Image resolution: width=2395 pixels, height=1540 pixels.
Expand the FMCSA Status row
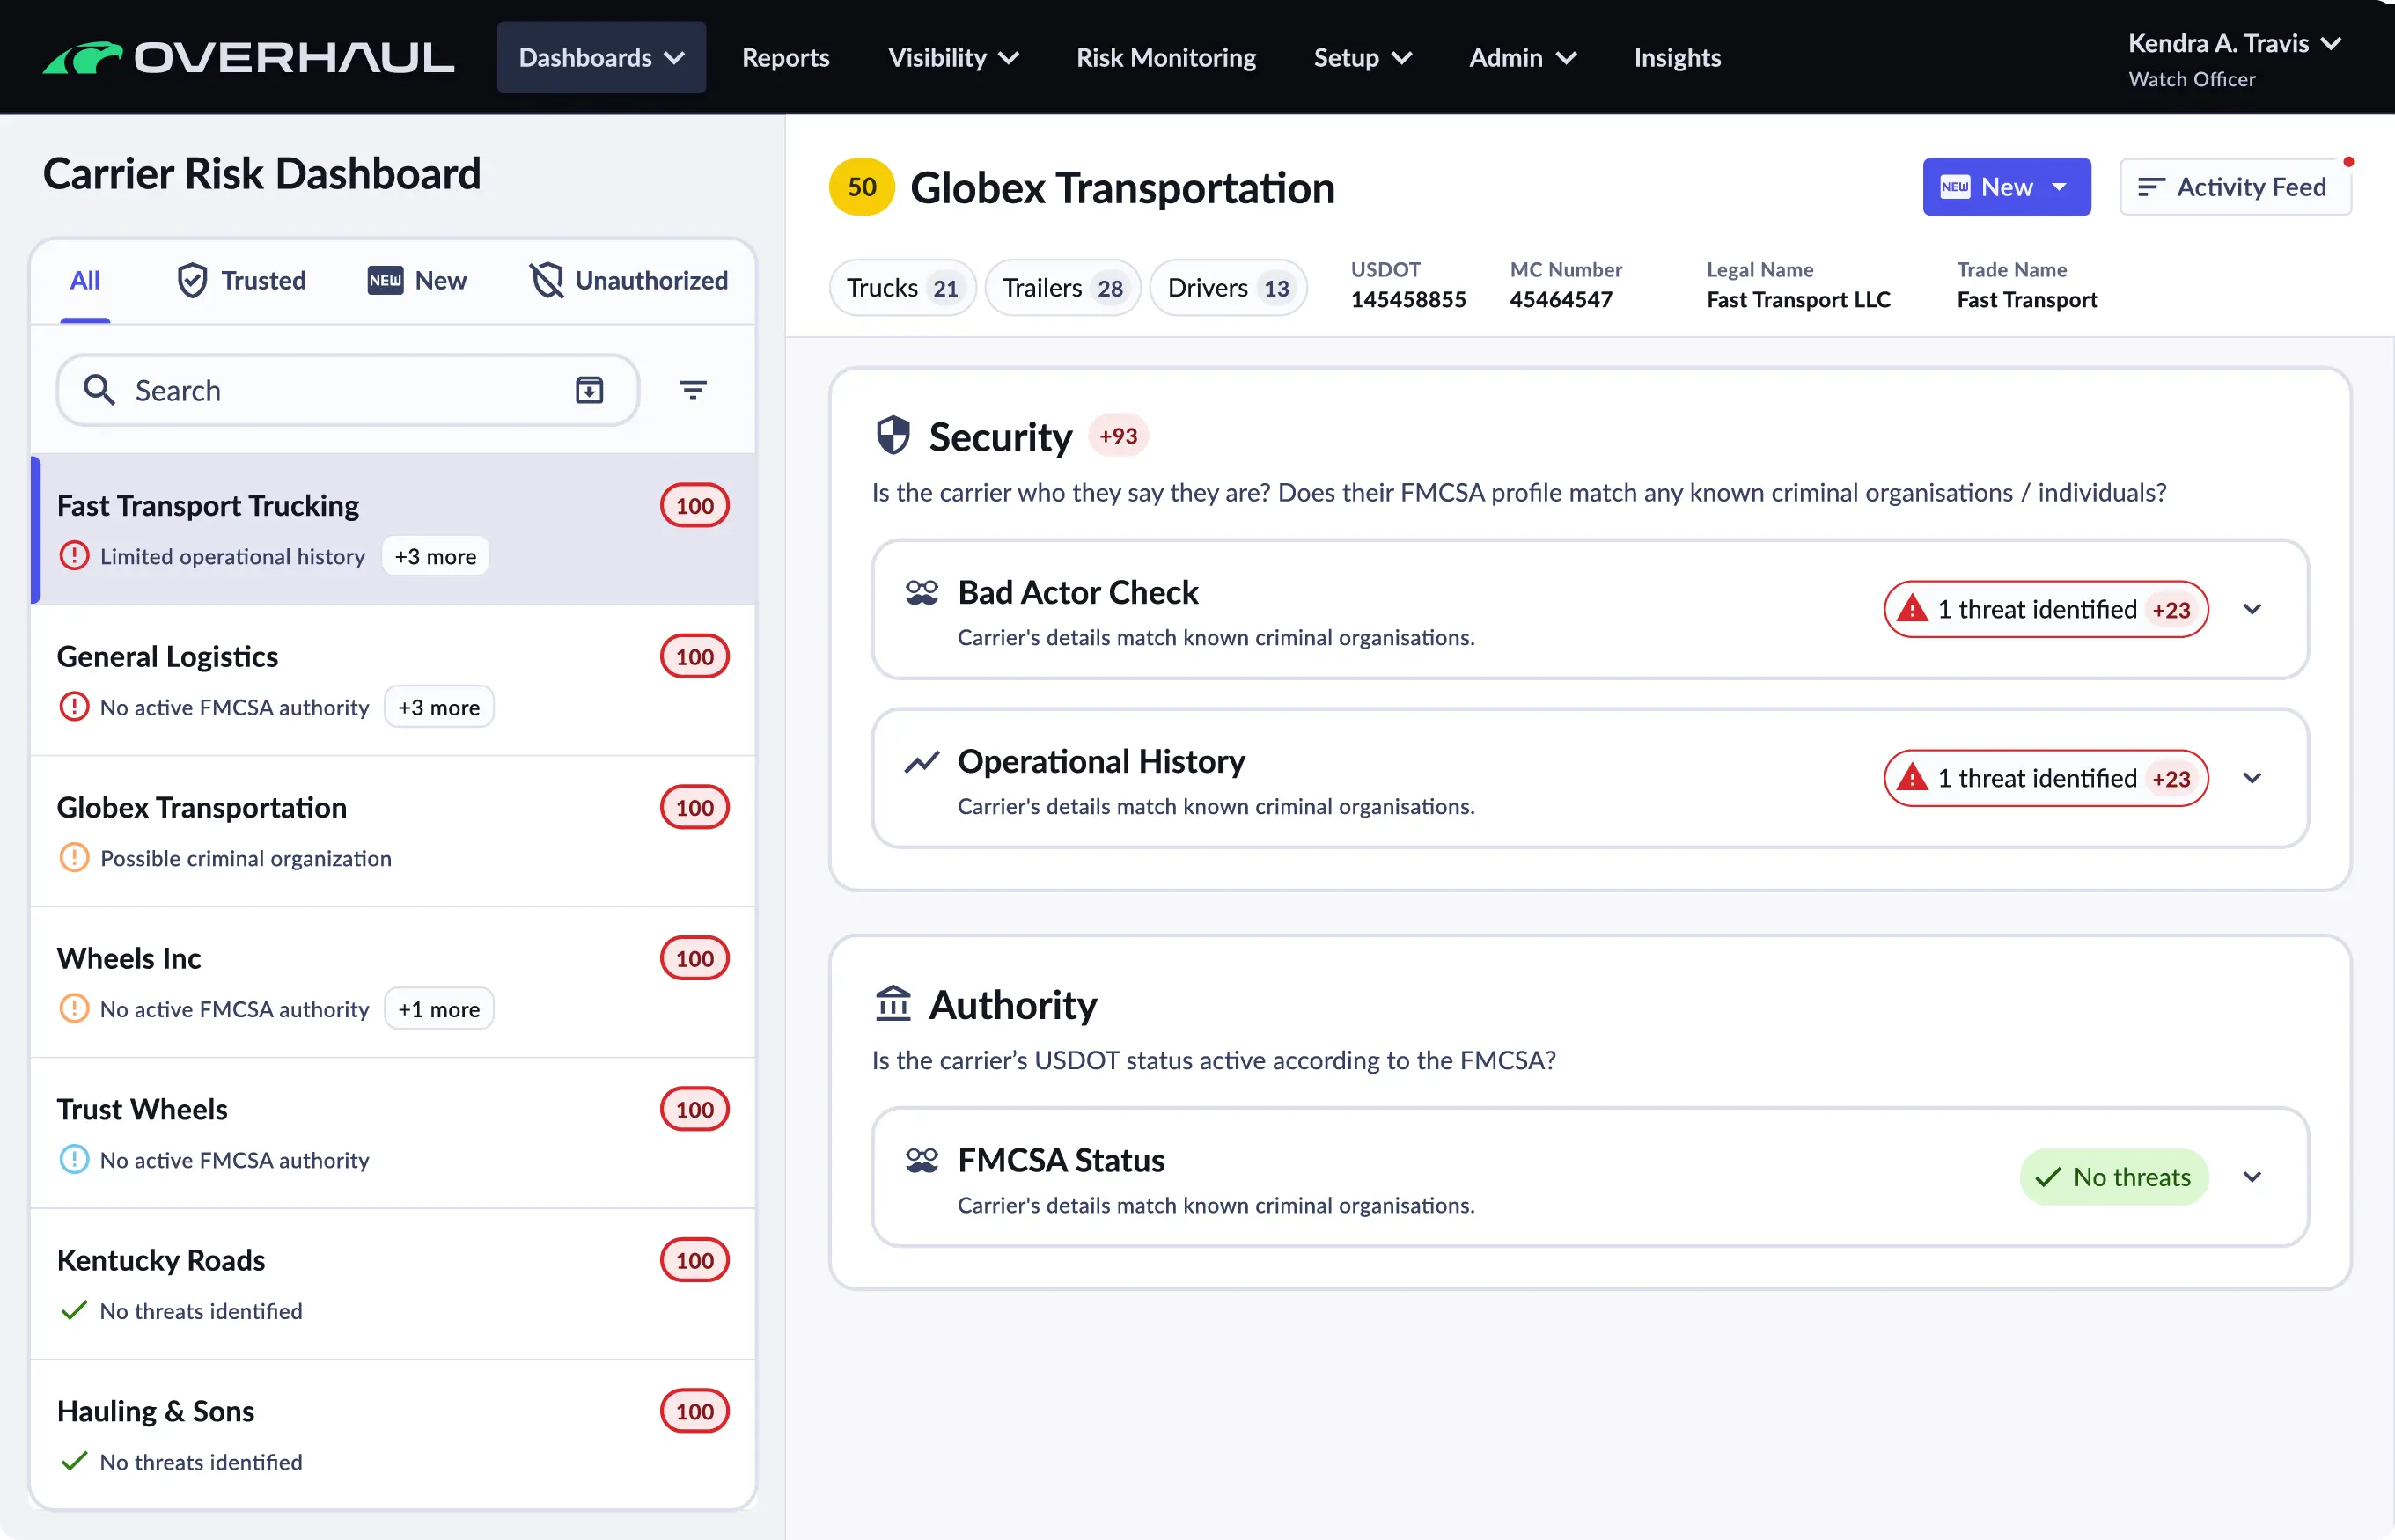[2252, 1177]
